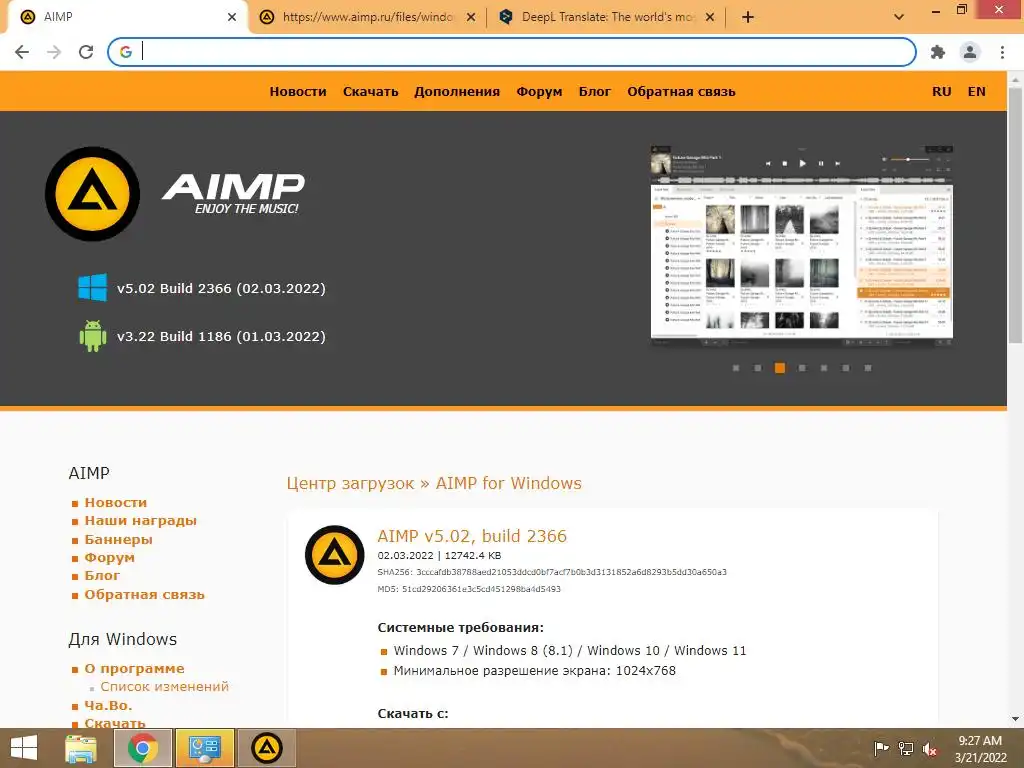Image resolution: width=1024 pixels, height=768 pixels.
Task: Open Обратная связь in the sidebar
Action: coord(144,594)
